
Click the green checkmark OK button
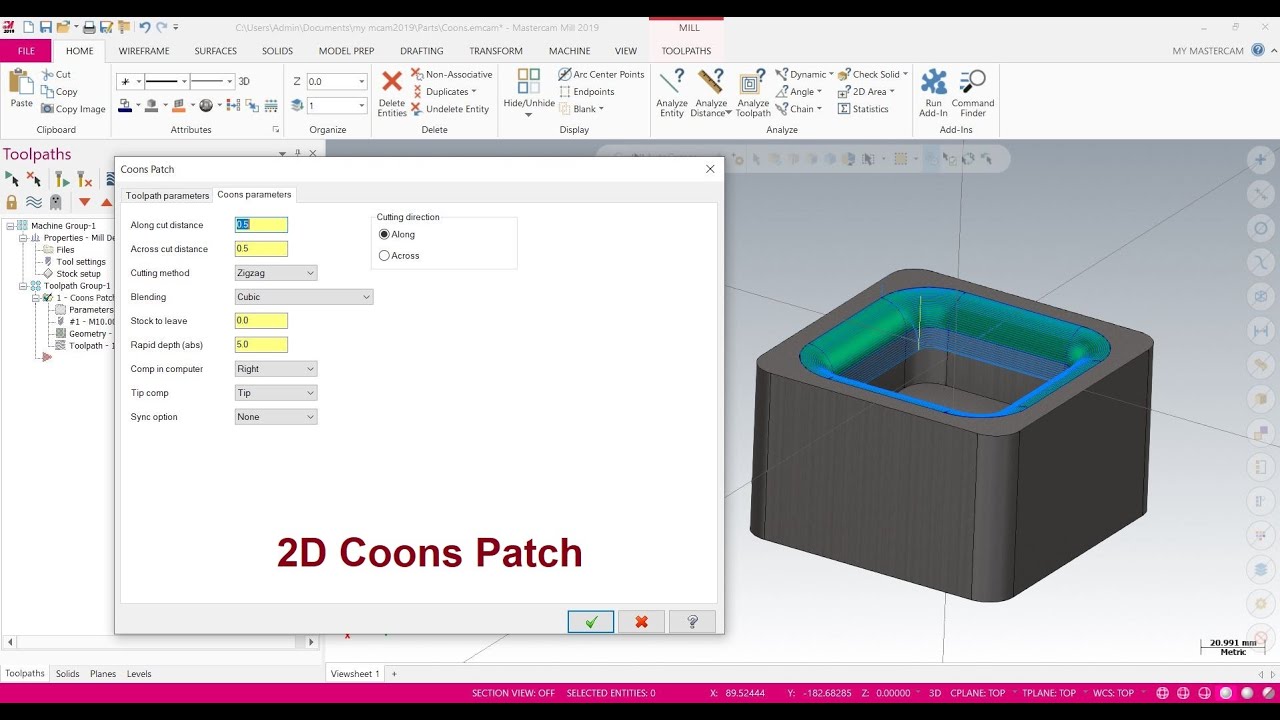click(591, 621)
